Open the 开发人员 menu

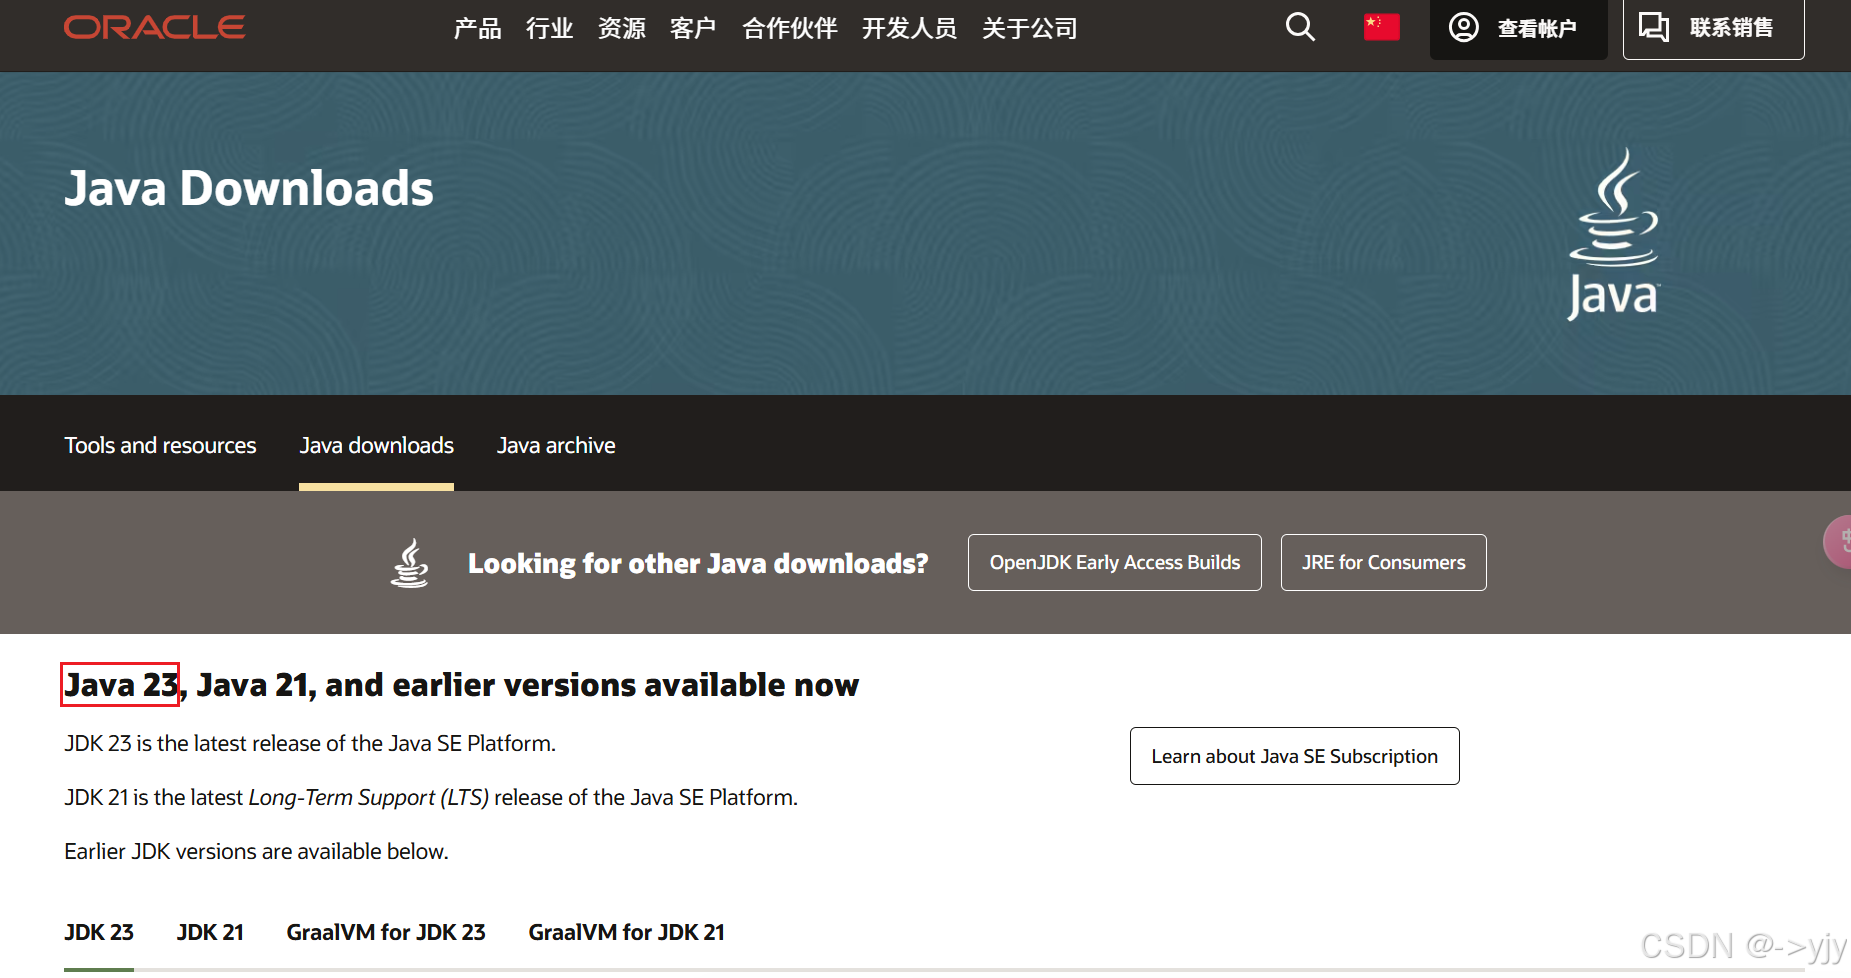tap(909, 28)
